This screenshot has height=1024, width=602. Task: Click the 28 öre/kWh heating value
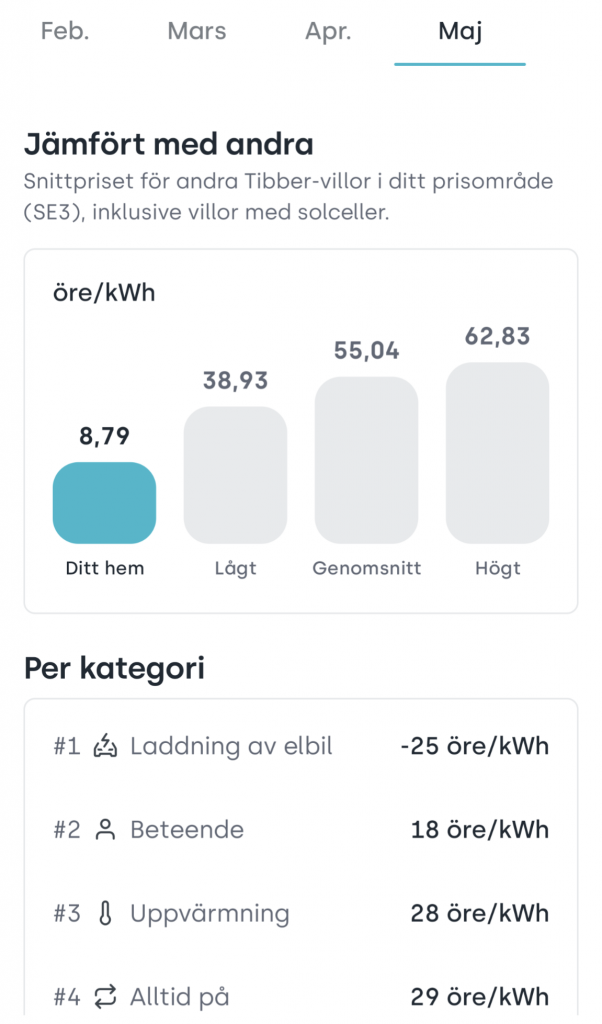click(480, 913)
